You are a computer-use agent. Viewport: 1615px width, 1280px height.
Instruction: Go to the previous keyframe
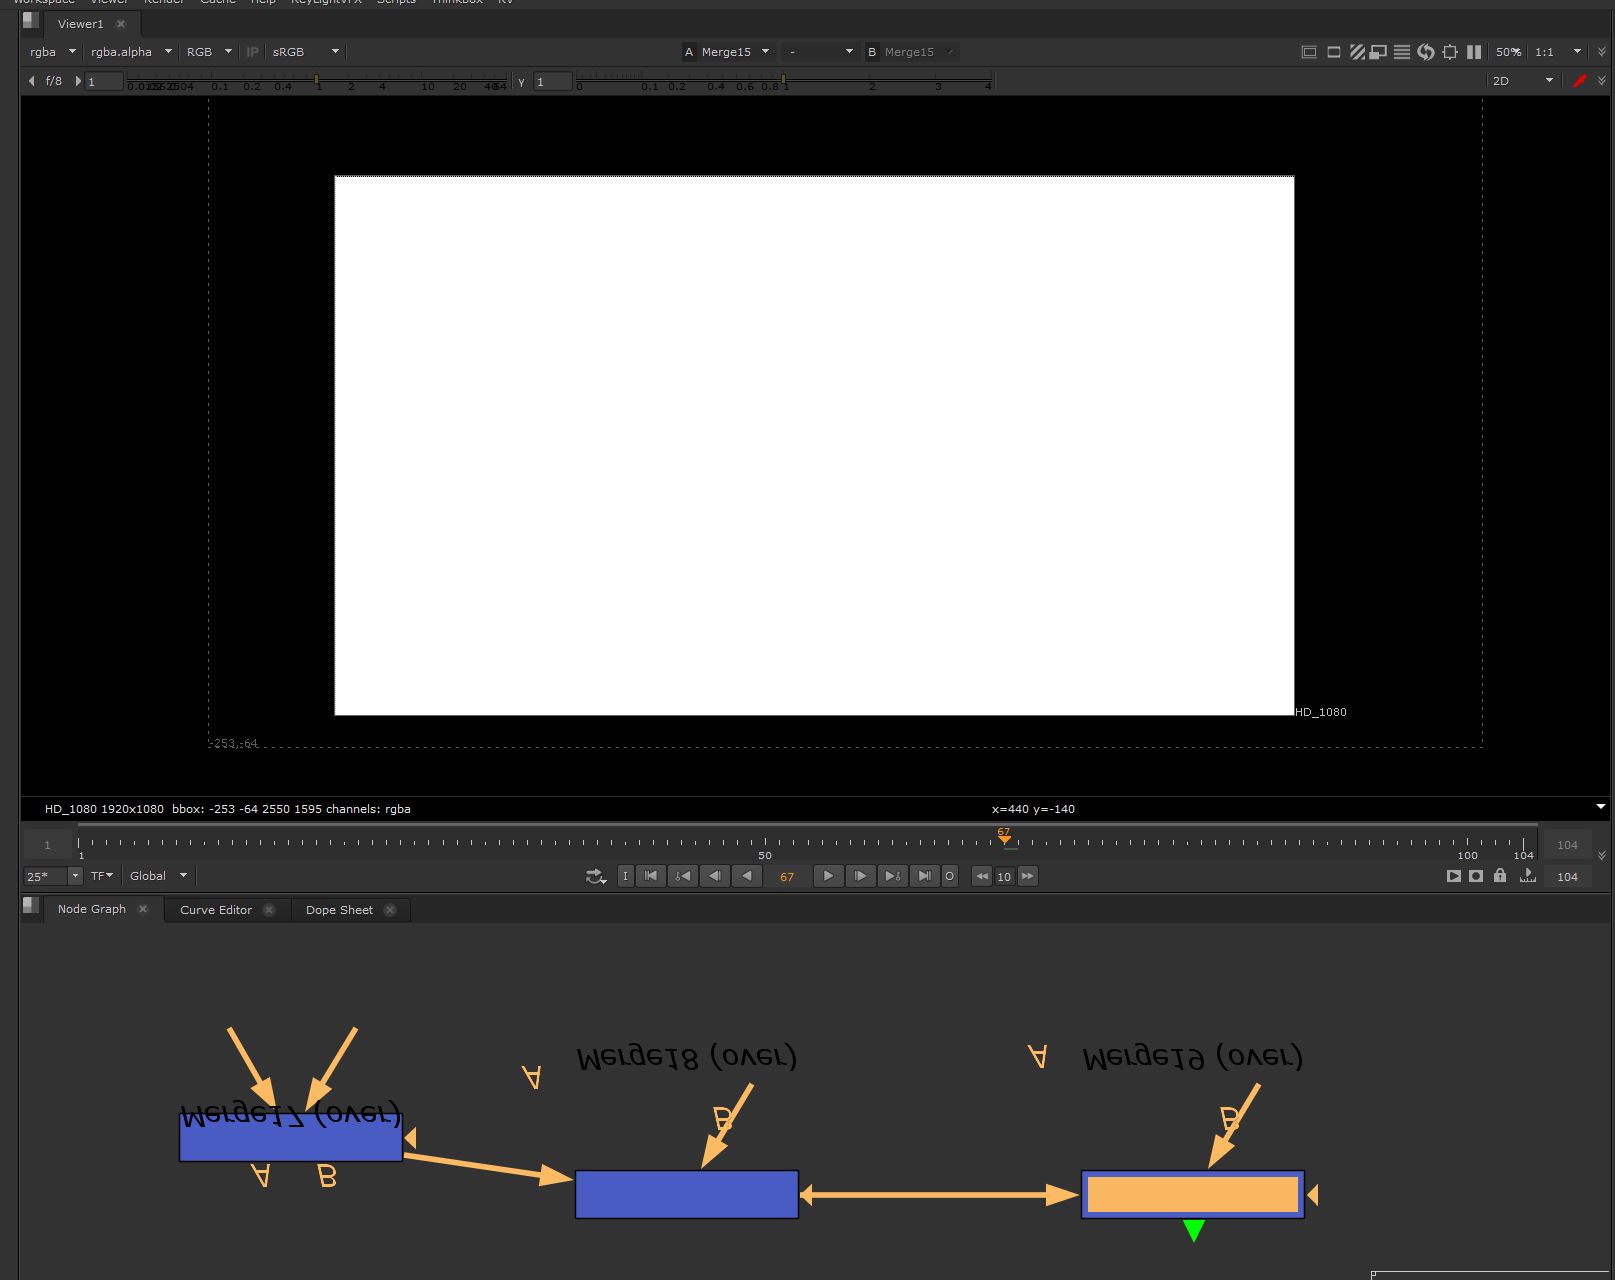(x=683, y=877)
